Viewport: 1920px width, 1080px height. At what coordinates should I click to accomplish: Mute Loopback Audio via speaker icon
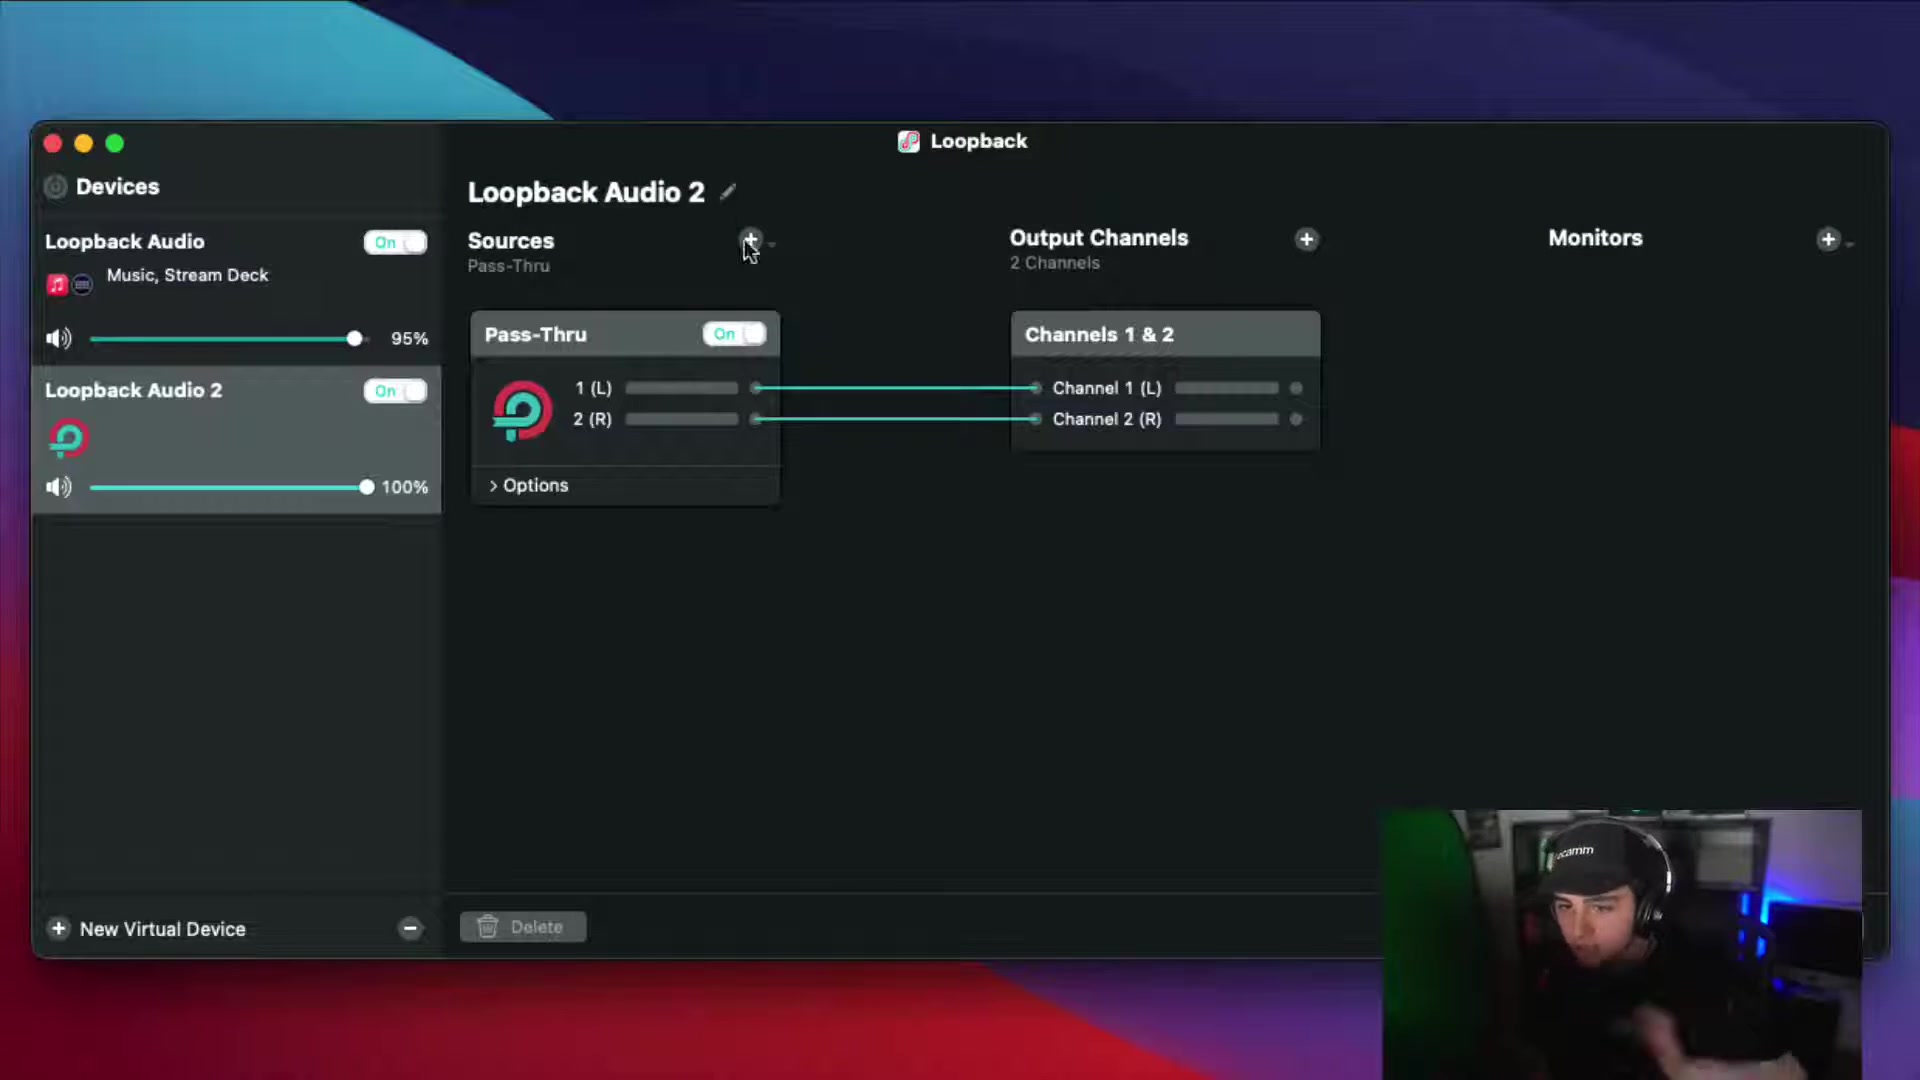pos(59,339)
